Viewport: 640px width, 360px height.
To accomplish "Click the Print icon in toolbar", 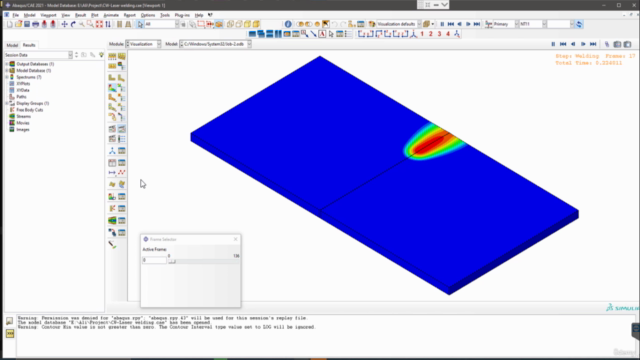I will point(36,24).
